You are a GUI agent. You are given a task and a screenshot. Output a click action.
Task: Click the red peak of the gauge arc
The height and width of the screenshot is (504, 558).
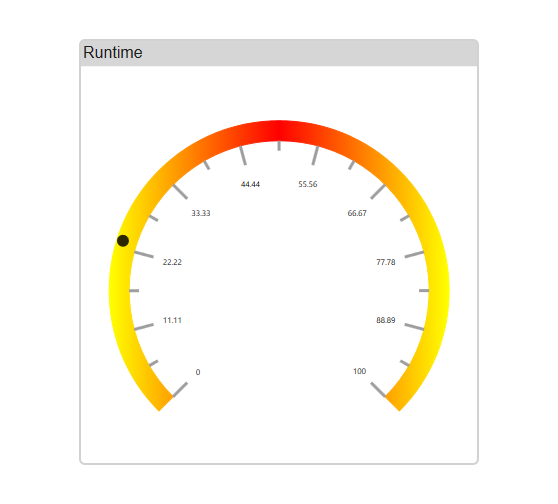point(279,131)
